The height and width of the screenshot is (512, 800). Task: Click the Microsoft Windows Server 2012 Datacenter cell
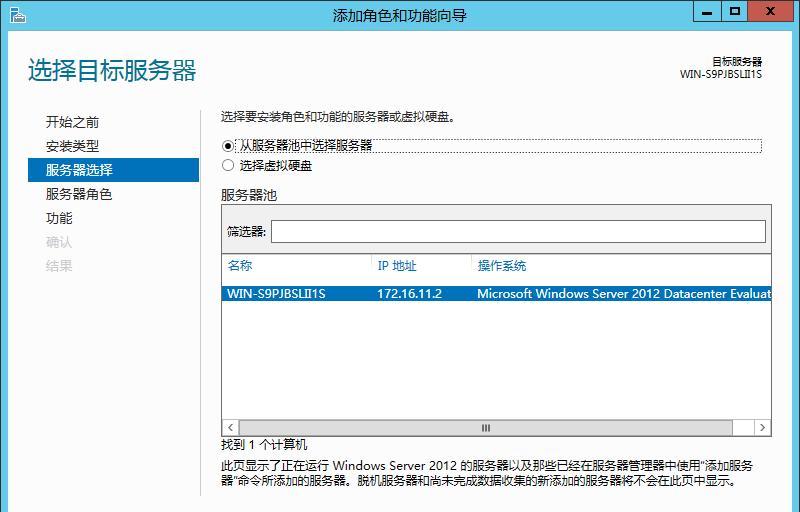623,294
